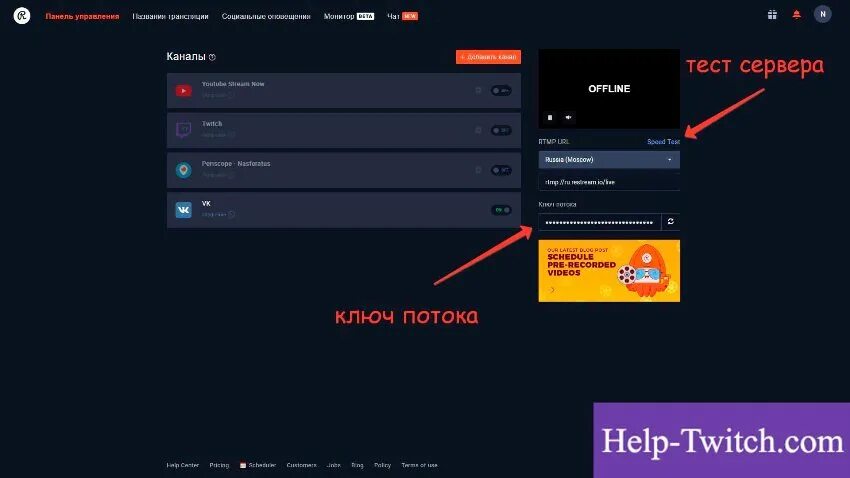850x478 pixels.
Task: Click the Twitch channel icon
Action: [184, 130]
